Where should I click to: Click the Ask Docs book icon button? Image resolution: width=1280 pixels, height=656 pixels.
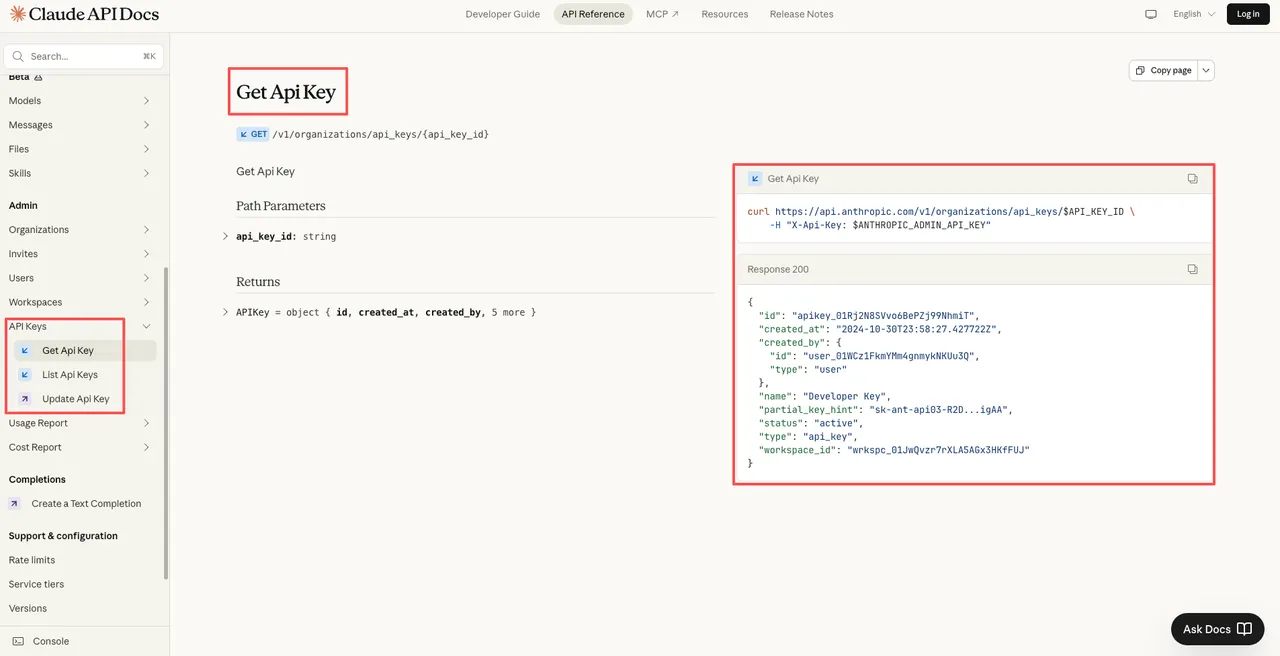[1244, 629]
